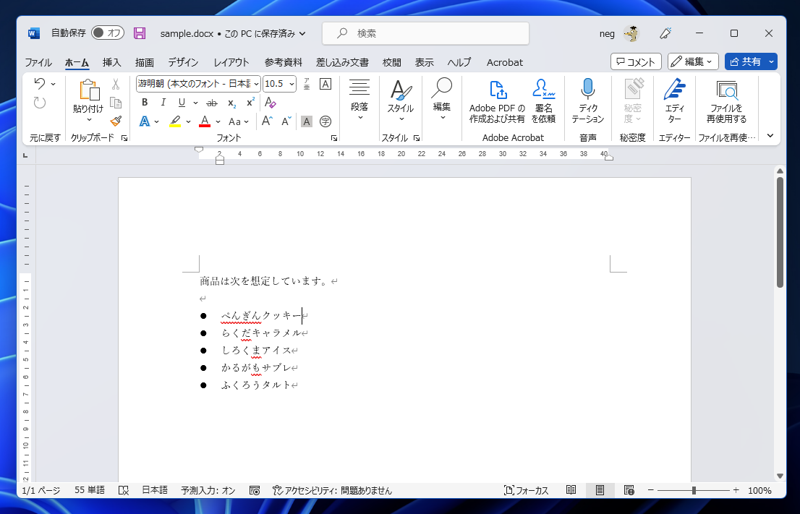Toggle Bold formatting
Screen dimensions: 800x514
click(144, 102)
